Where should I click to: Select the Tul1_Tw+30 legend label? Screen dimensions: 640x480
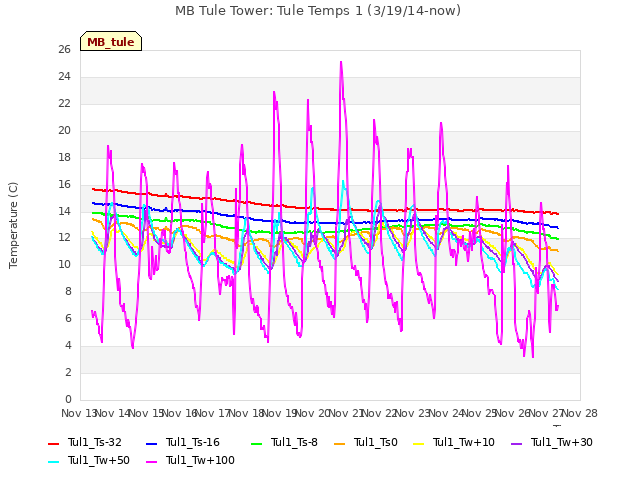(562, 442)
